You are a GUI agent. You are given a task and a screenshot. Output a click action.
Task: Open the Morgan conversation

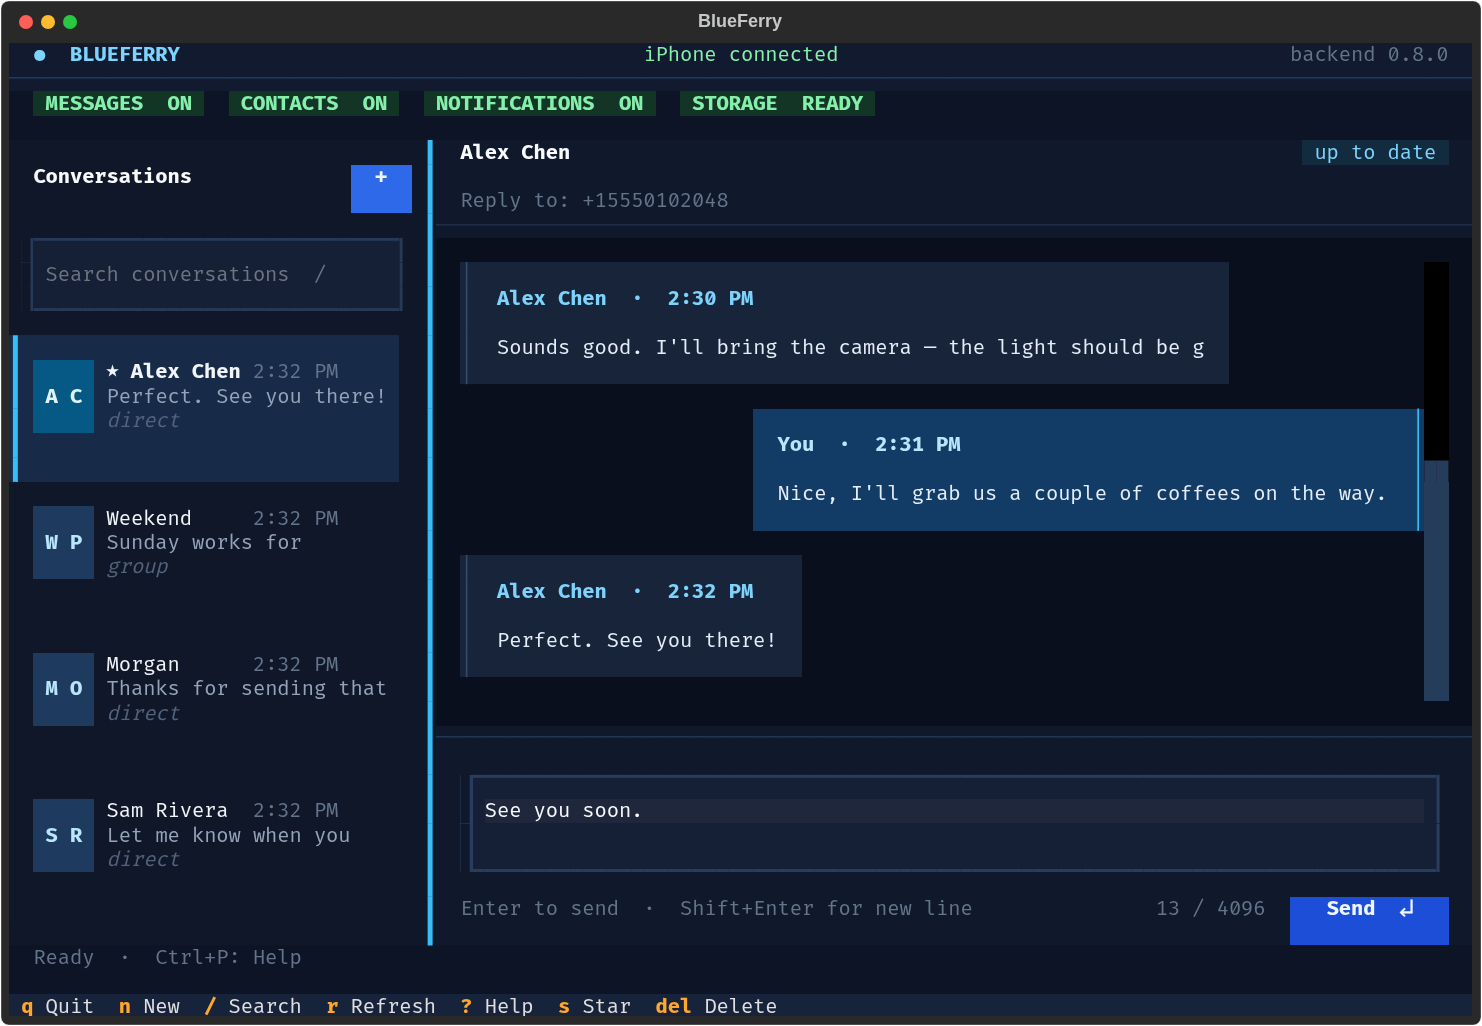pyautogui.click(x=206, y=701)
